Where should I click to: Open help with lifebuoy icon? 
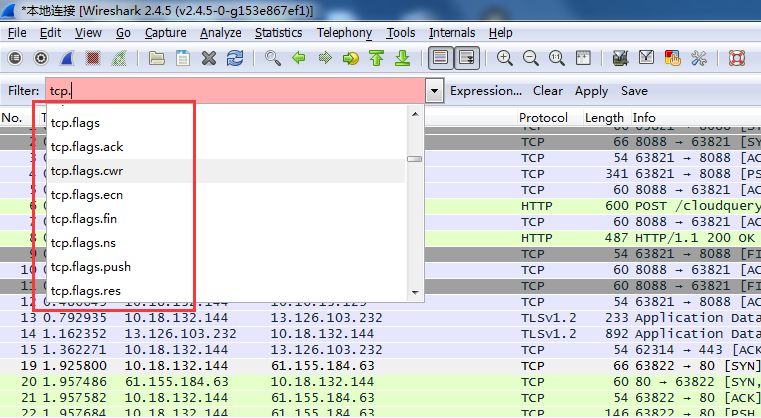tap(737, 59)
